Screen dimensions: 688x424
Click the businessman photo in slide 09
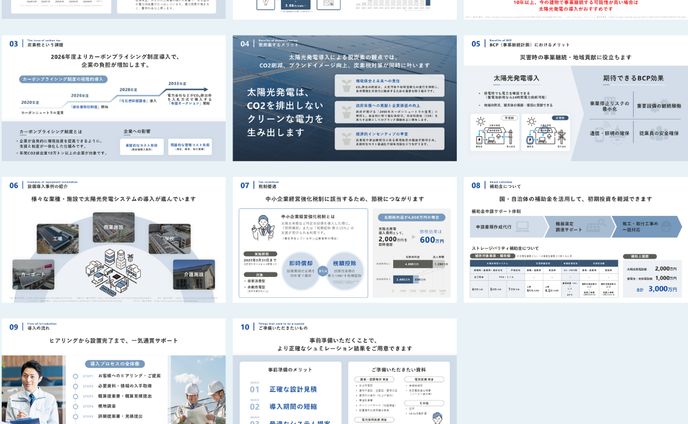tap(33, 390)
